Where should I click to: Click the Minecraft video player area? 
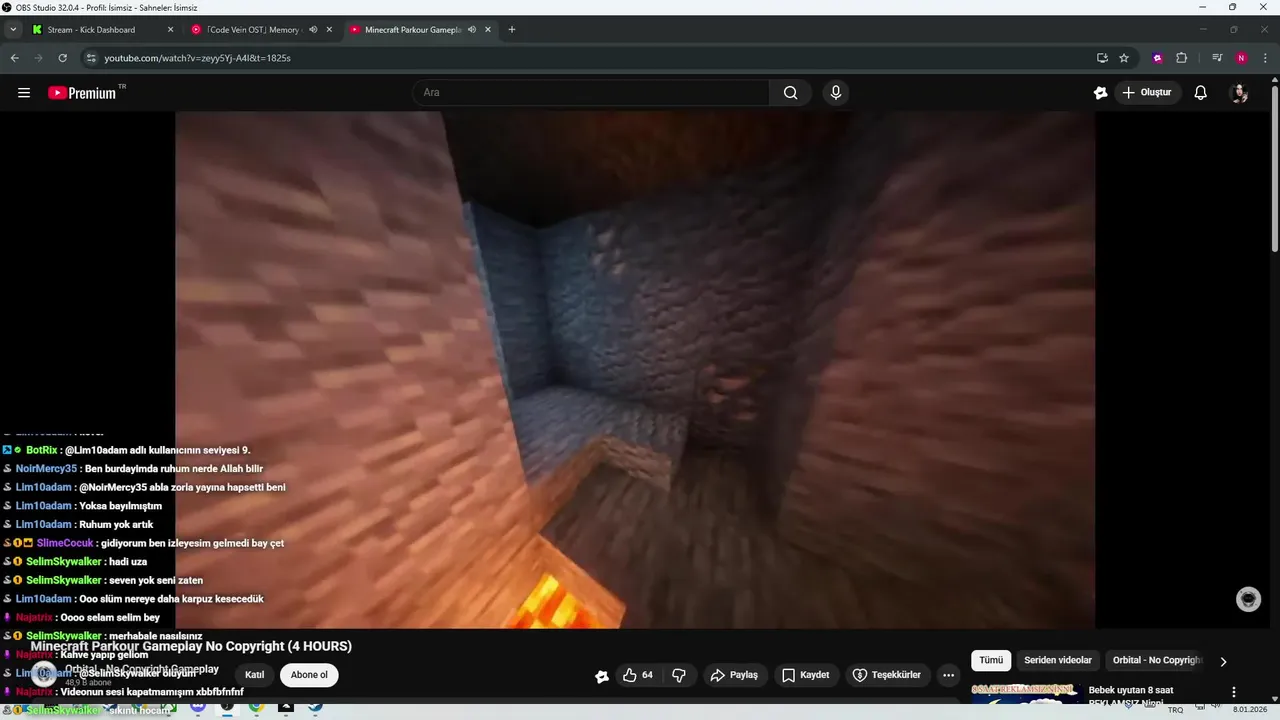point(635,370)
